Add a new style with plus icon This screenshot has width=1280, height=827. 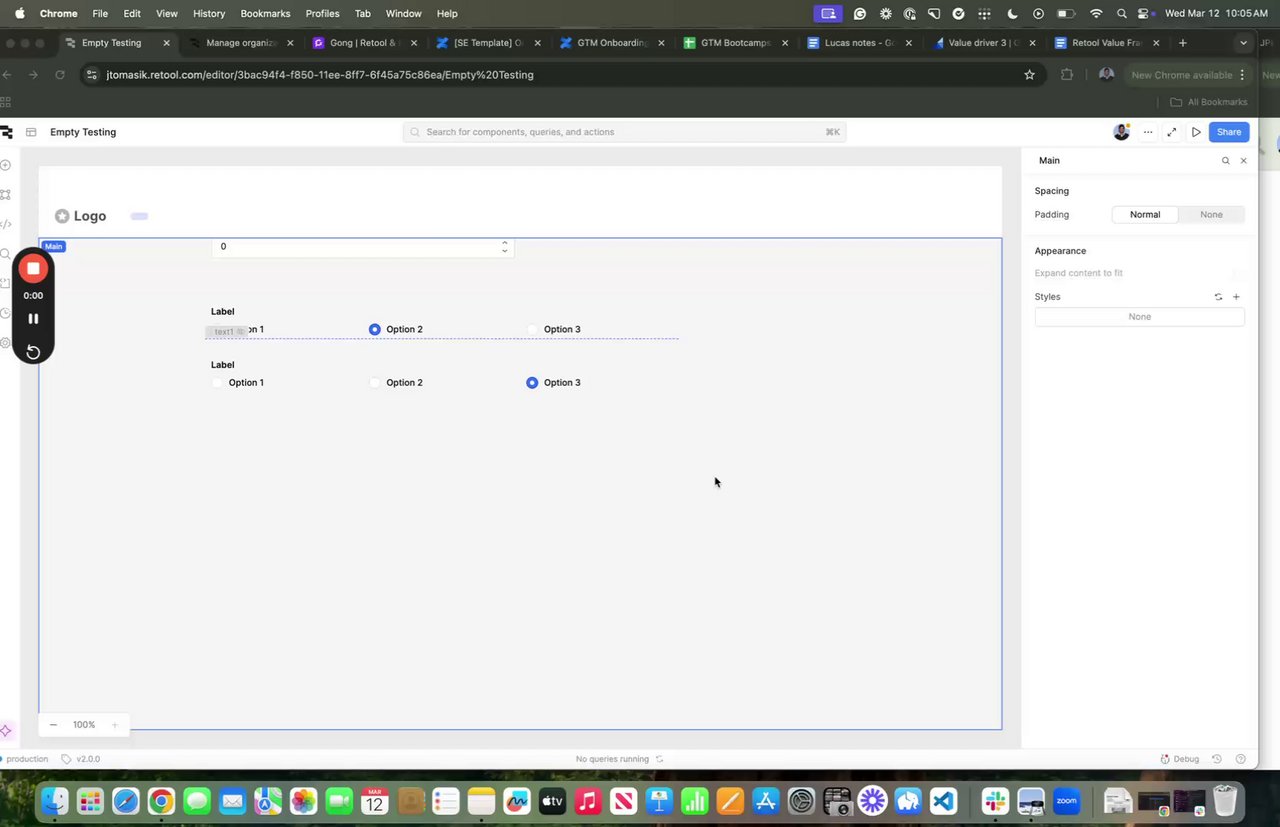[1236, 297]
